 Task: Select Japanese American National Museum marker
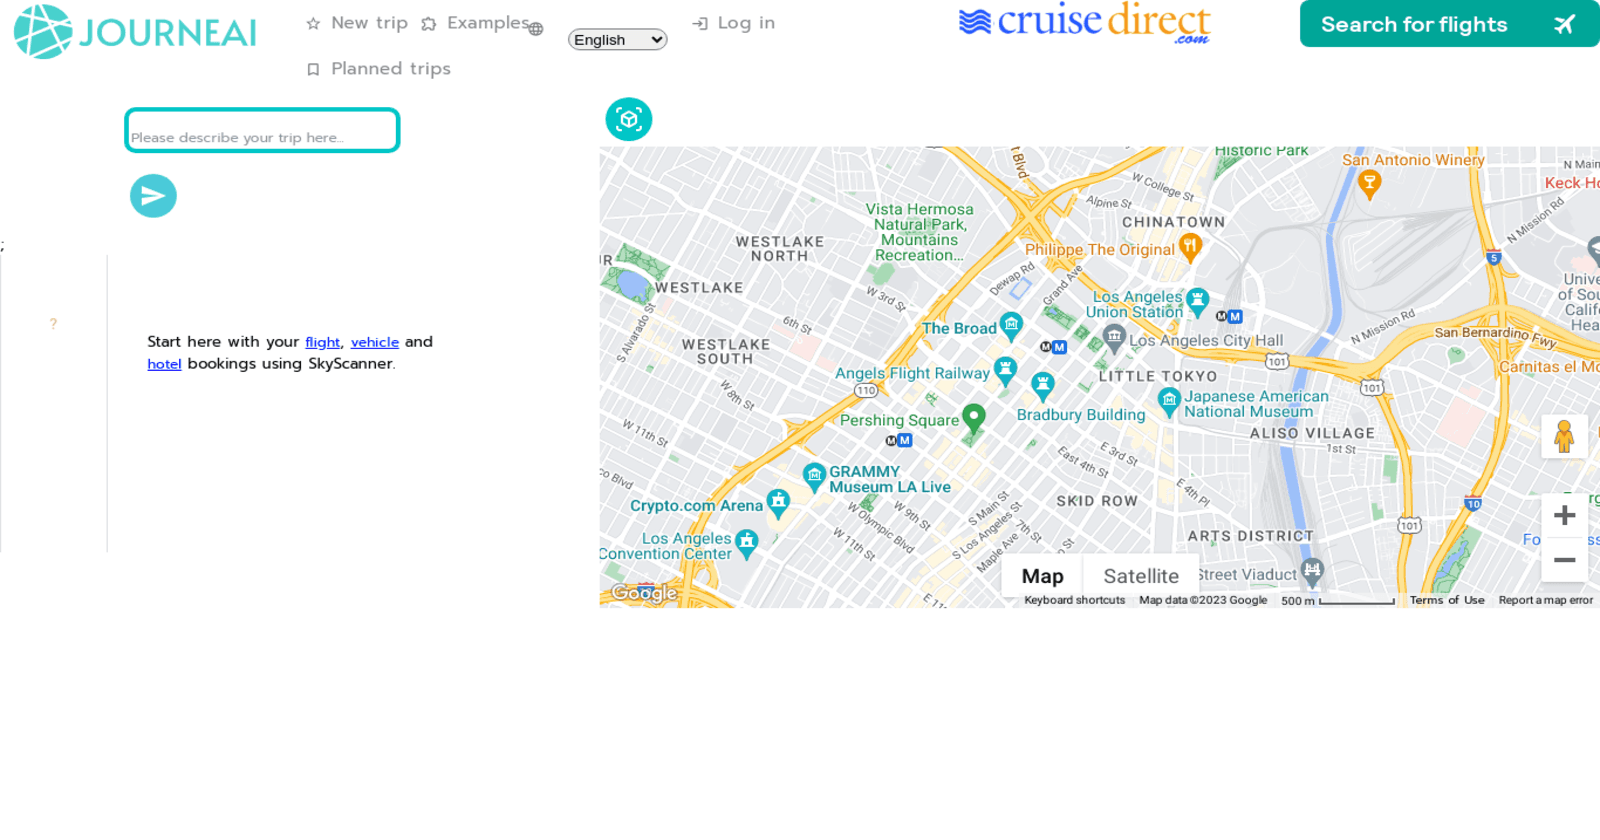1169,402
